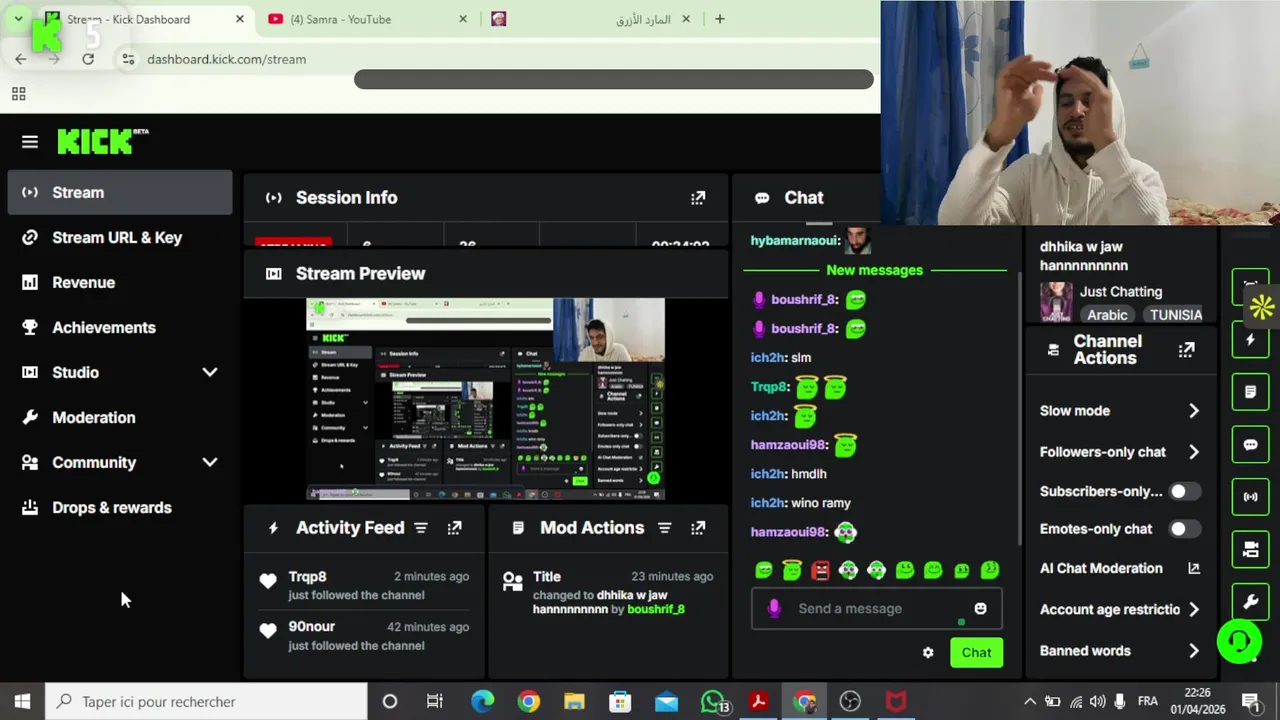The width and height of the screenshot is (1280, 720).
Task: Insert the red angry emote from quick row
Action: click(x=820, y=570)
